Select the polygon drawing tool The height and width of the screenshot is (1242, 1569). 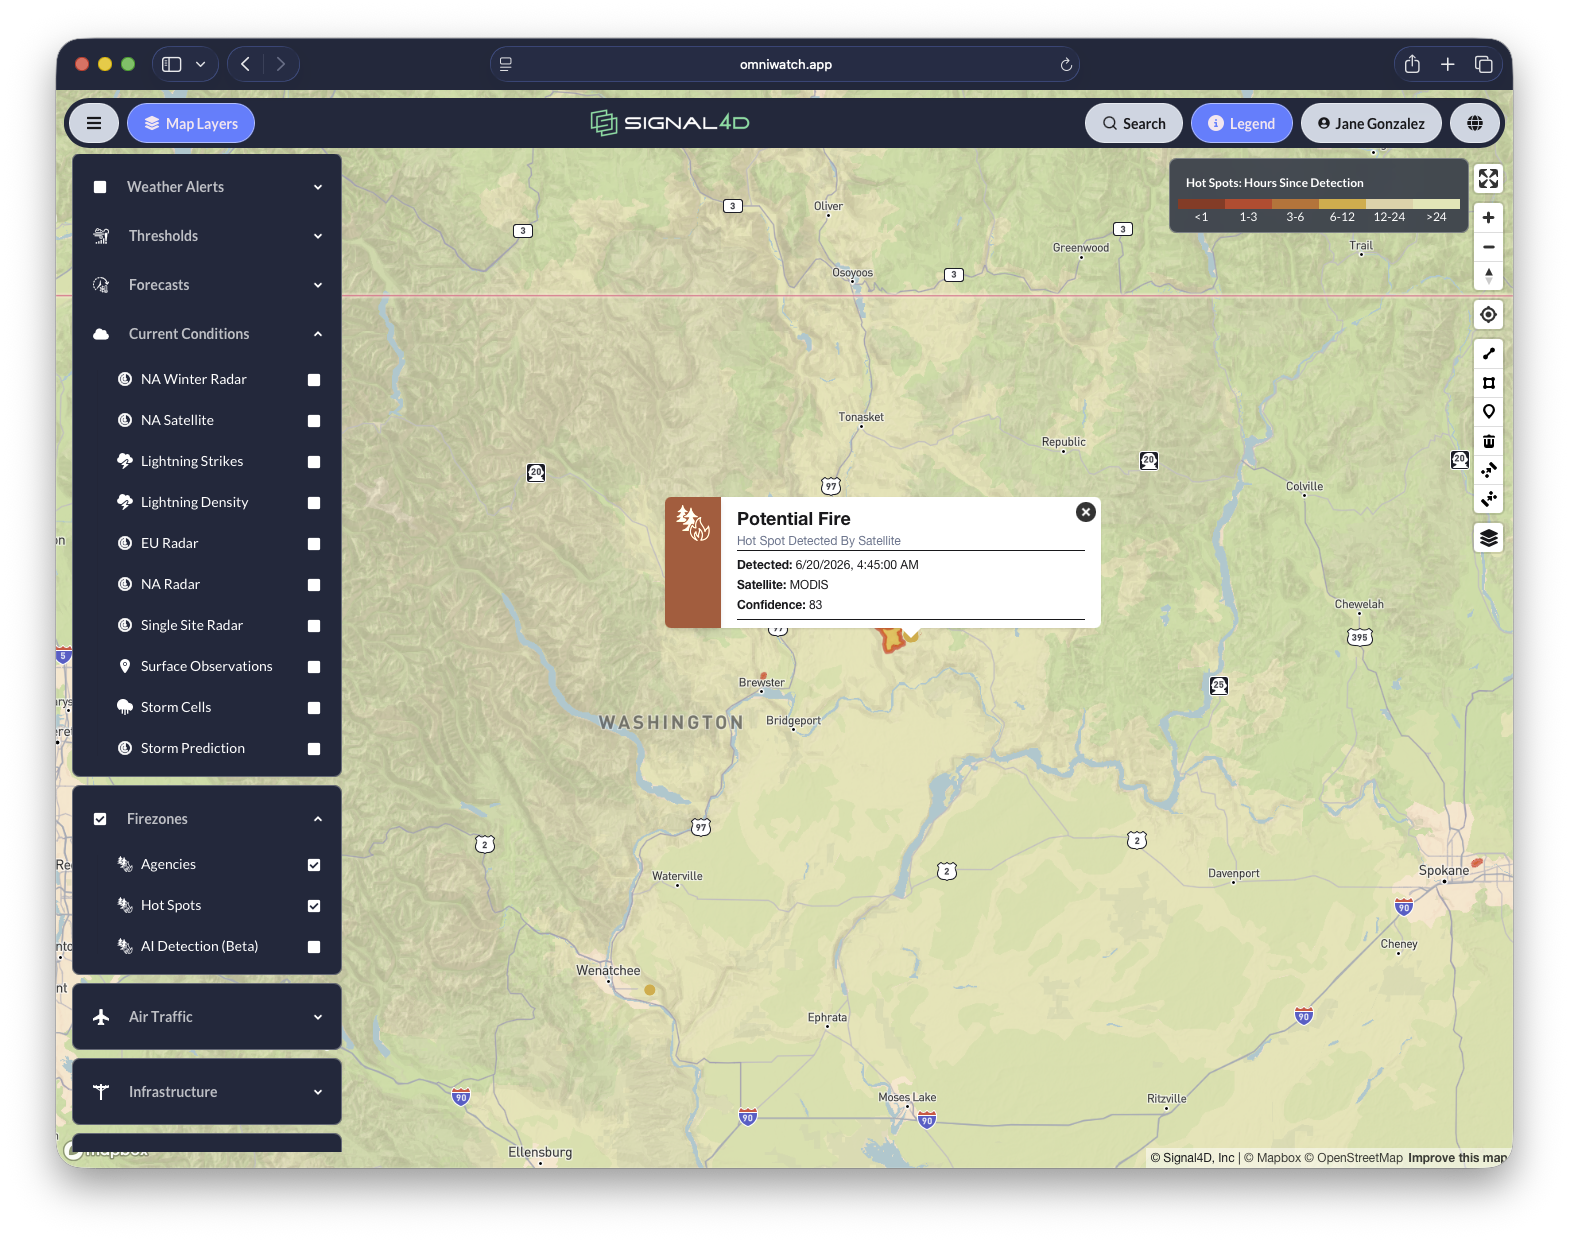click(1489, 383)
